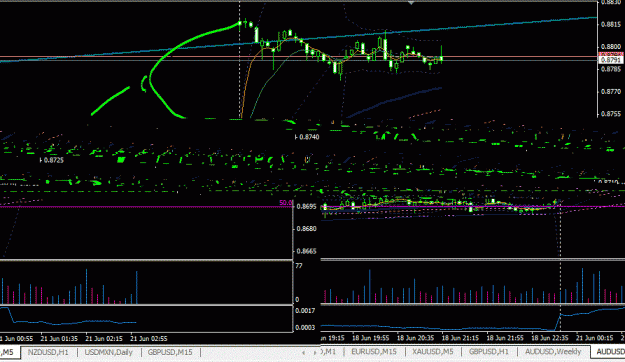Click the 0.8665 price scale label
Screen dimensions: 625x362
(x=307, y=251)
